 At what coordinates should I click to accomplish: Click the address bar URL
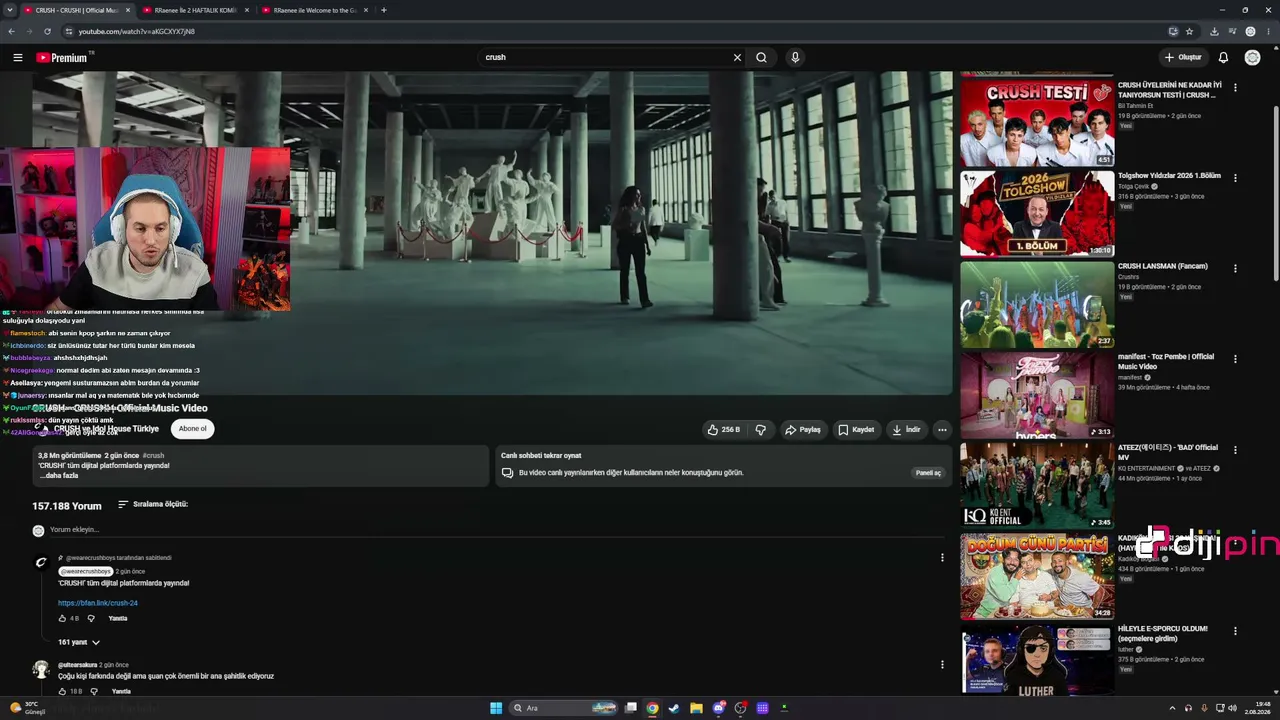coord(137,31)
